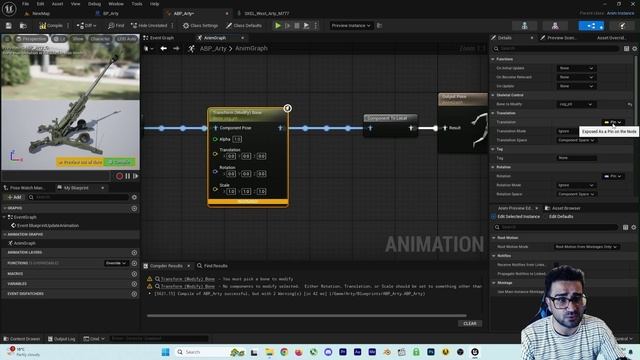Open the LOD Auto viewport menu
The height and width of the screenshot is (360, 640).
[x=126, y=39]
